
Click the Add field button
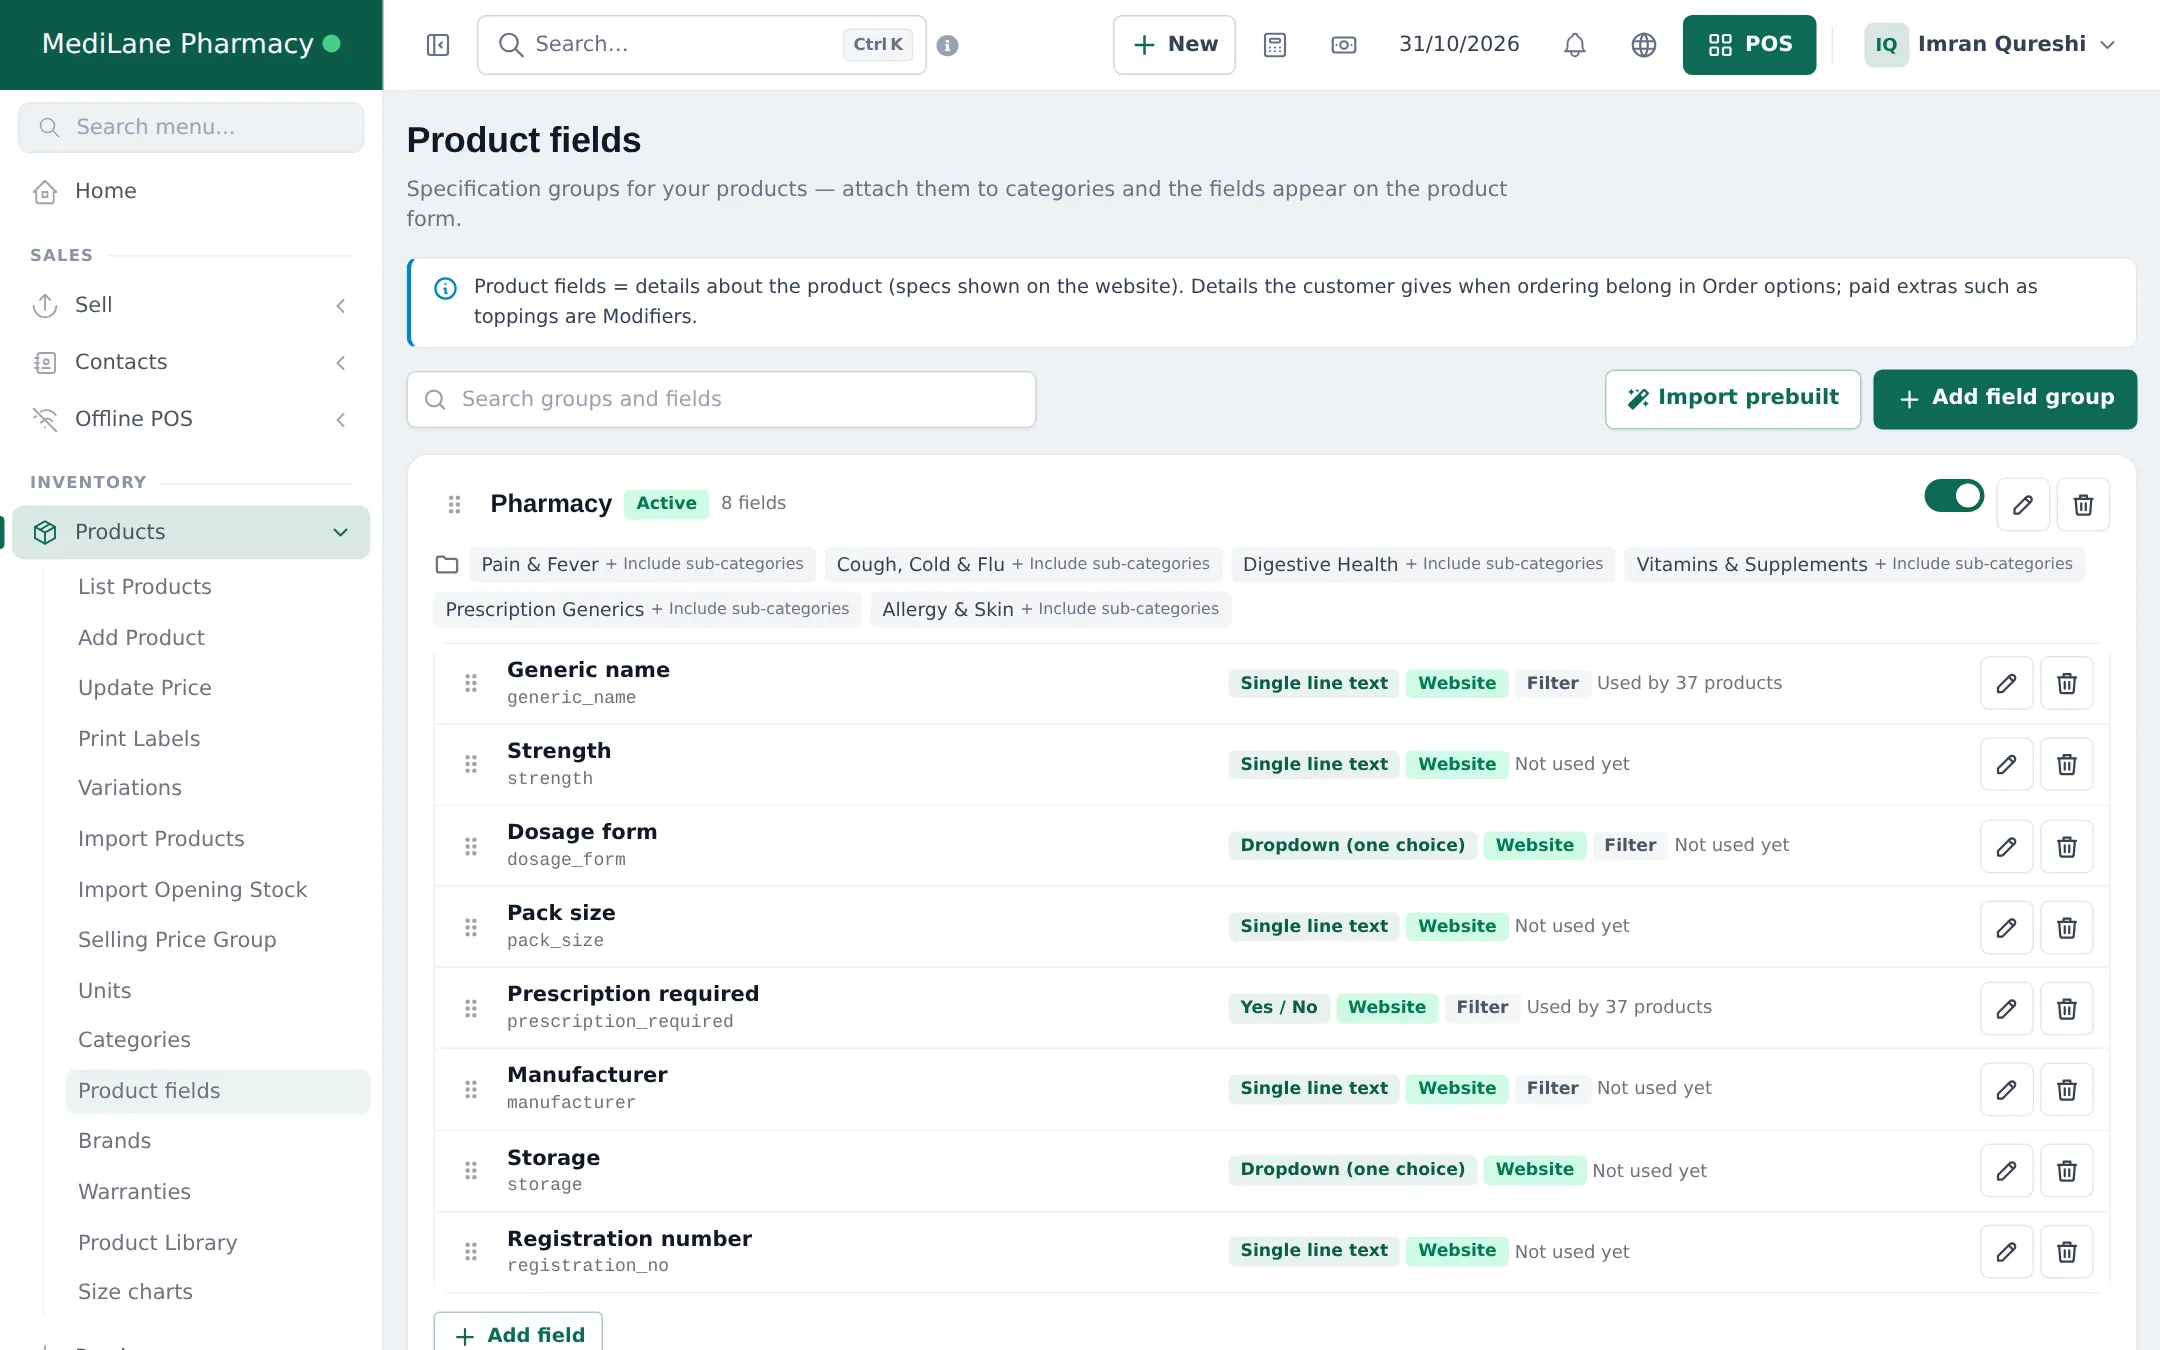coord(518,1334)
